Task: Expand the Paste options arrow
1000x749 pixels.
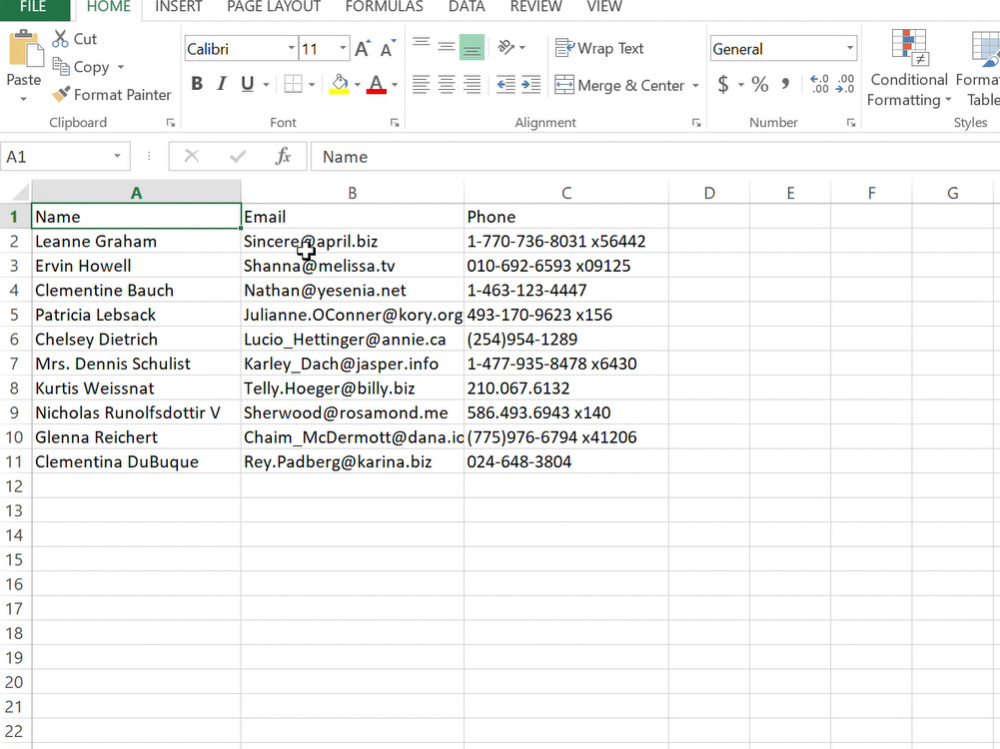Action: [x=24, y=99]
